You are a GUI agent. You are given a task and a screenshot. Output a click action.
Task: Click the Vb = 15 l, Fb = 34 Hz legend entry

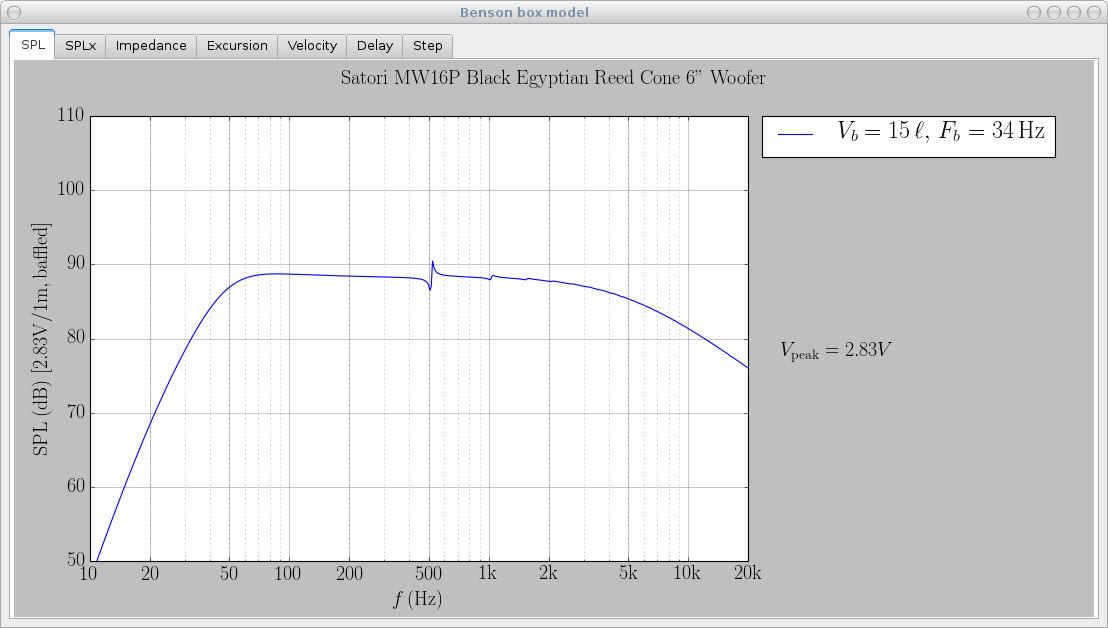click(x=909, y=136)
